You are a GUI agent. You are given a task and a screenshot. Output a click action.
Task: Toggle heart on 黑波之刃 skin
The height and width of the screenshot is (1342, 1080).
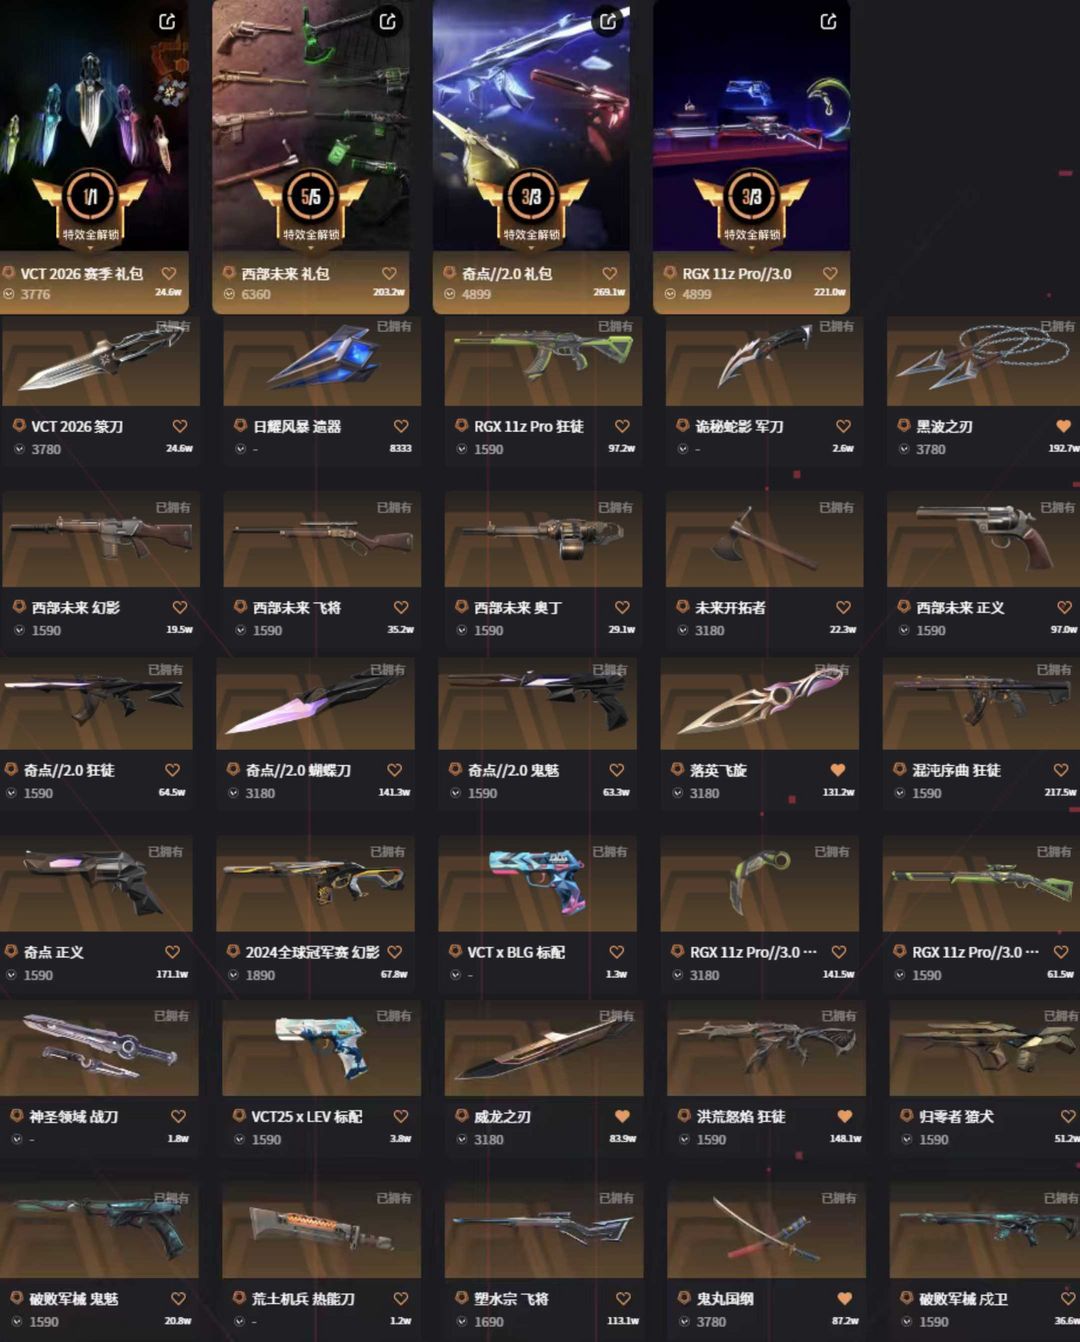pyautogui.click(x=1064, y=426)
